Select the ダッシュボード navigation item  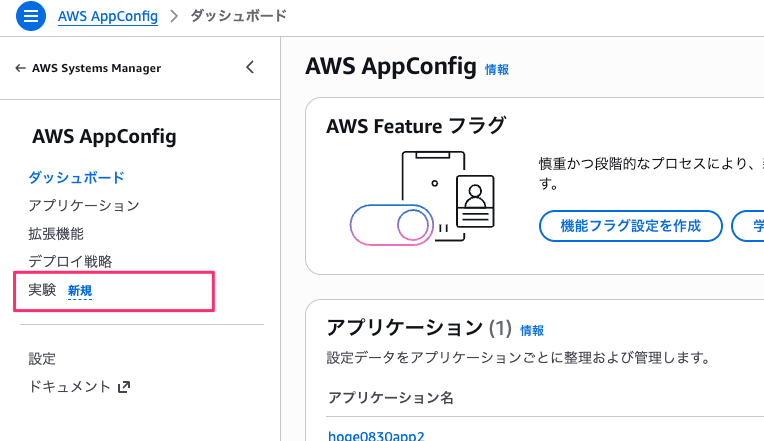click(x=76, y=177)
